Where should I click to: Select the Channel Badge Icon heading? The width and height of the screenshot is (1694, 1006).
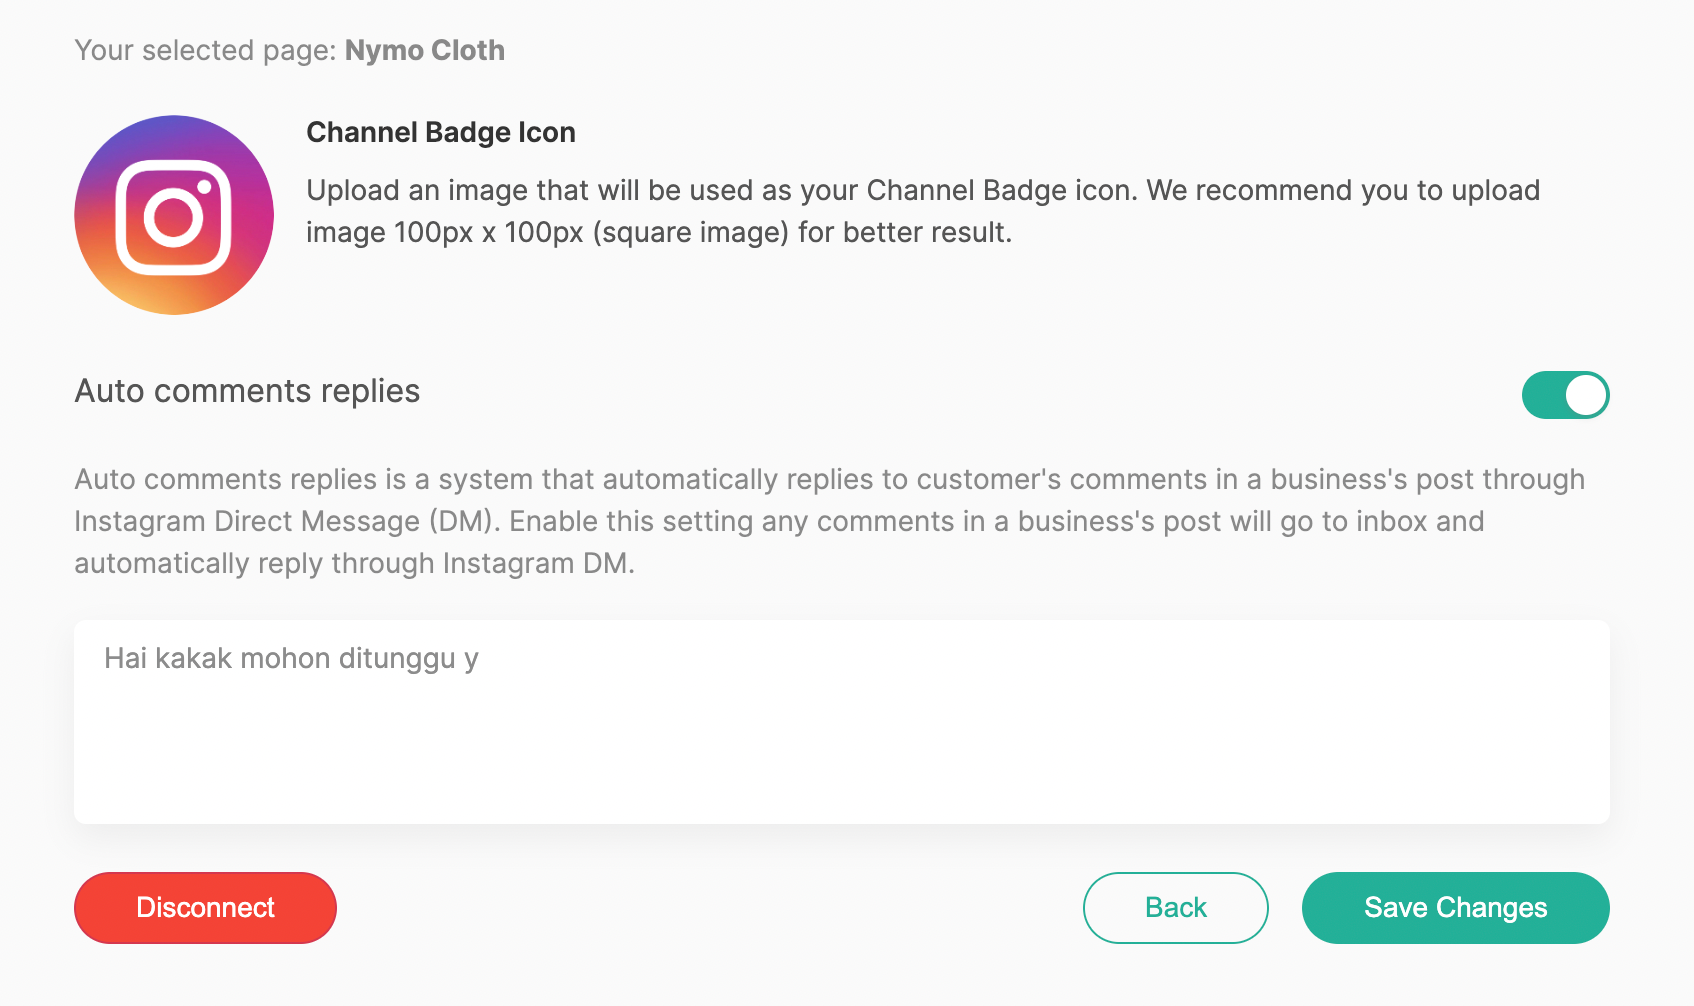pyautogui.click(x=440, y=132)
